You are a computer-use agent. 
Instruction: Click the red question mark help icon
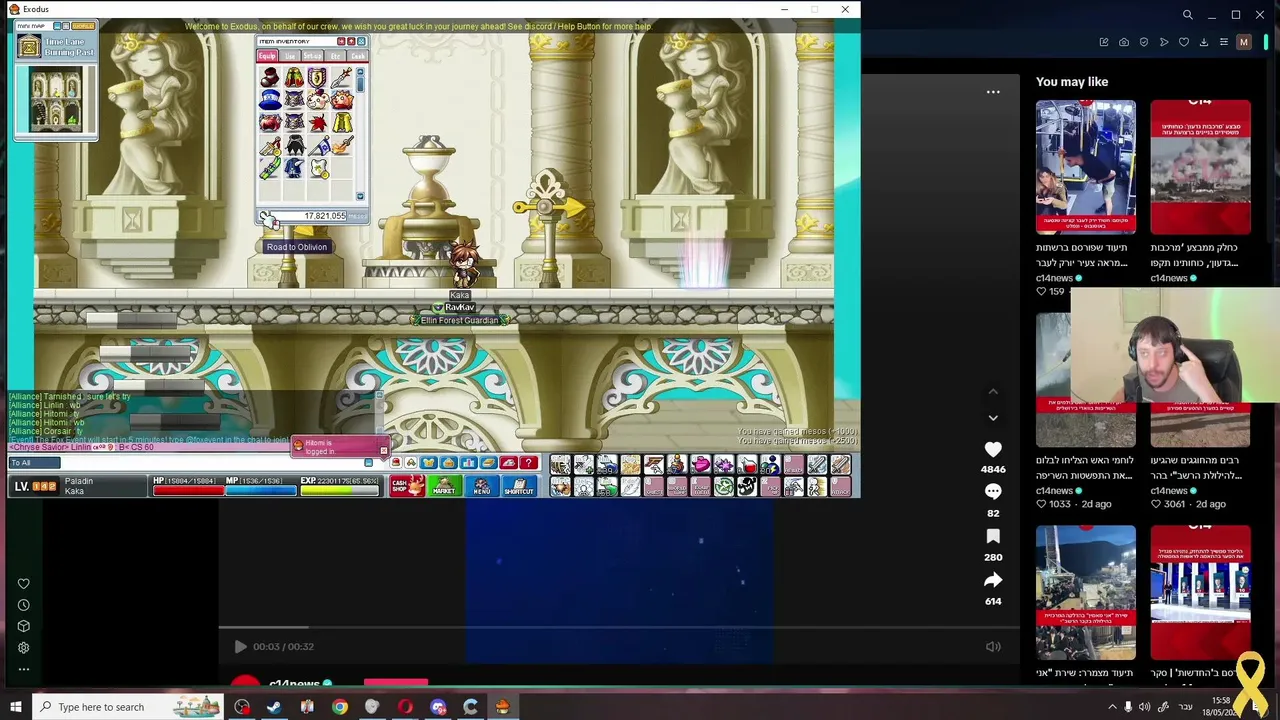(x=529, y=463)
